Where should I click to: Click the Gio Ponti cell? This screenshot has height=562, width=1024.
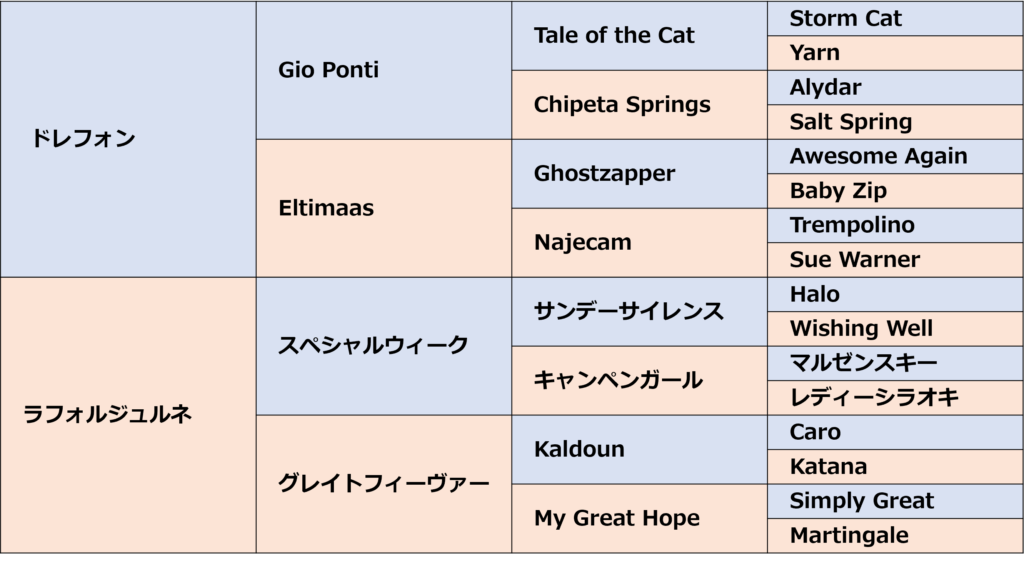pos(384,70)
